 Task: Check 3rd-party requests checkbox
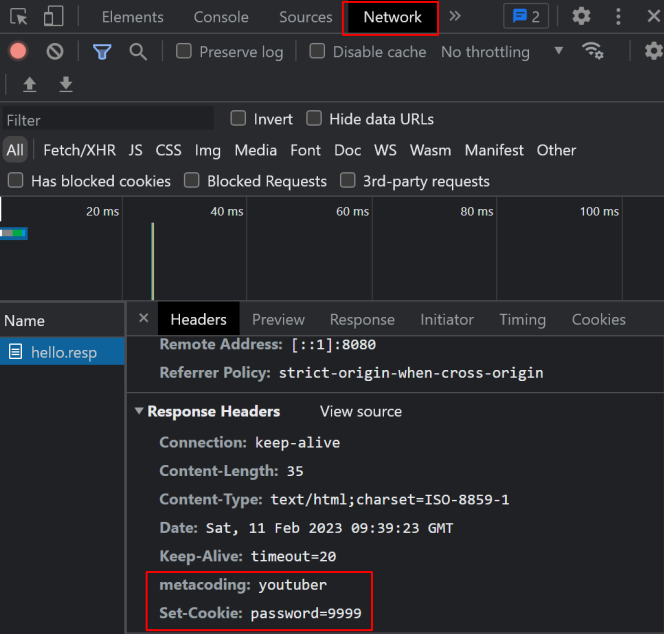pyautogui.click(x=348, y=180)
